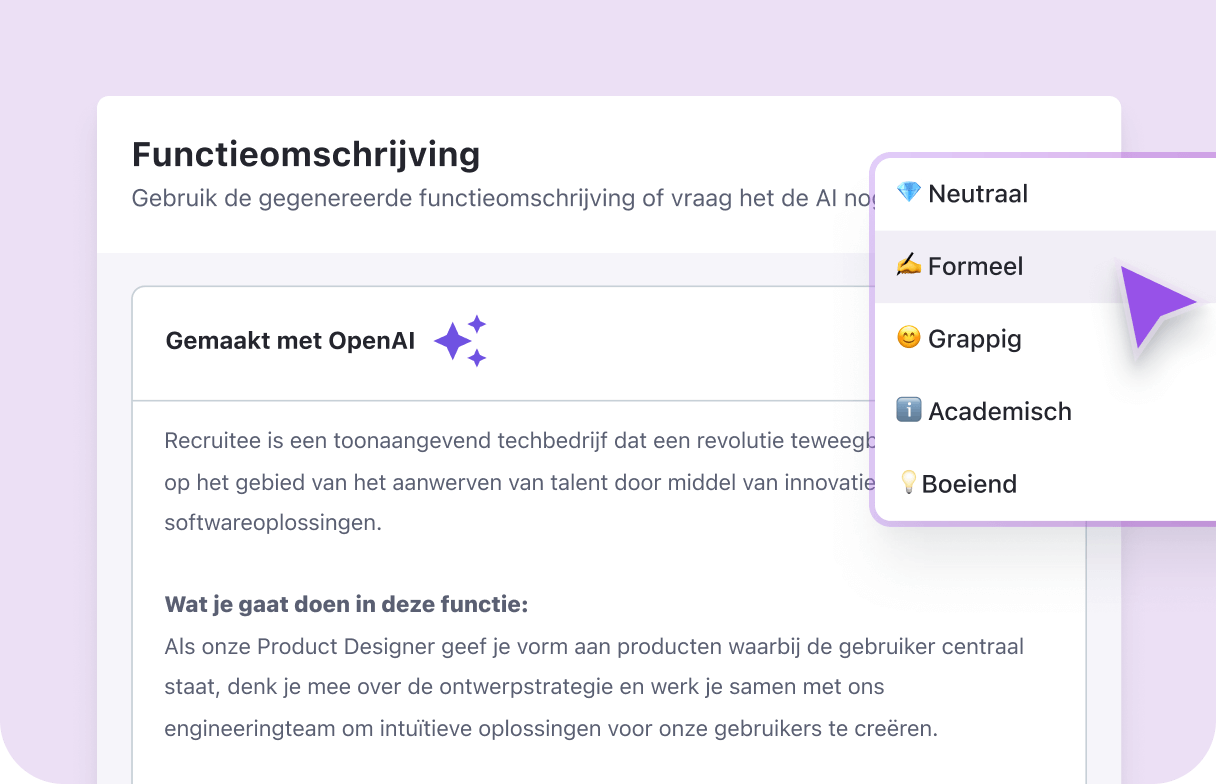The height and width of the screenshot is (784, 1216).
Task: Select the Formeel tone option
Action: point(976,266)
